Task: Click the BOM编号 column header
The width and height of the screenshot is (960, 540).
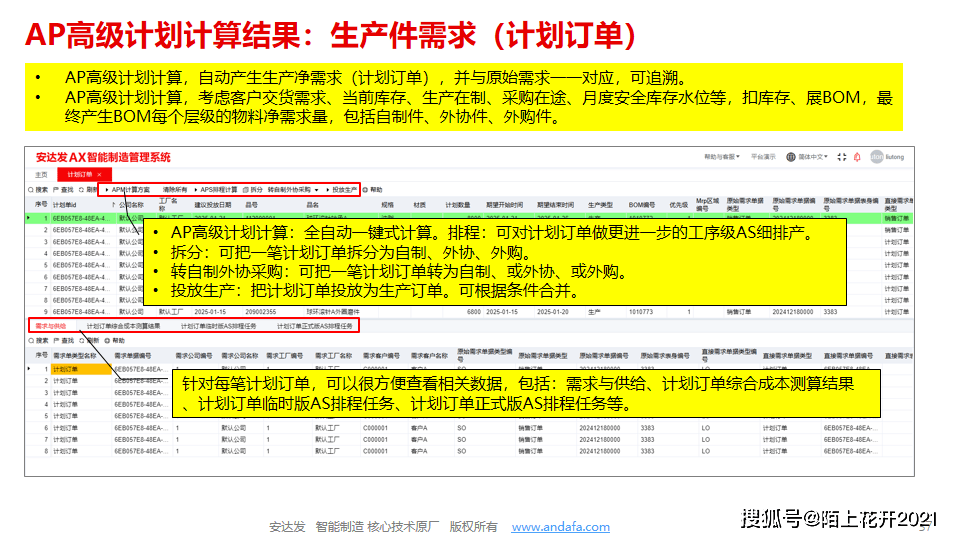Action: click(x=642, y=205)
